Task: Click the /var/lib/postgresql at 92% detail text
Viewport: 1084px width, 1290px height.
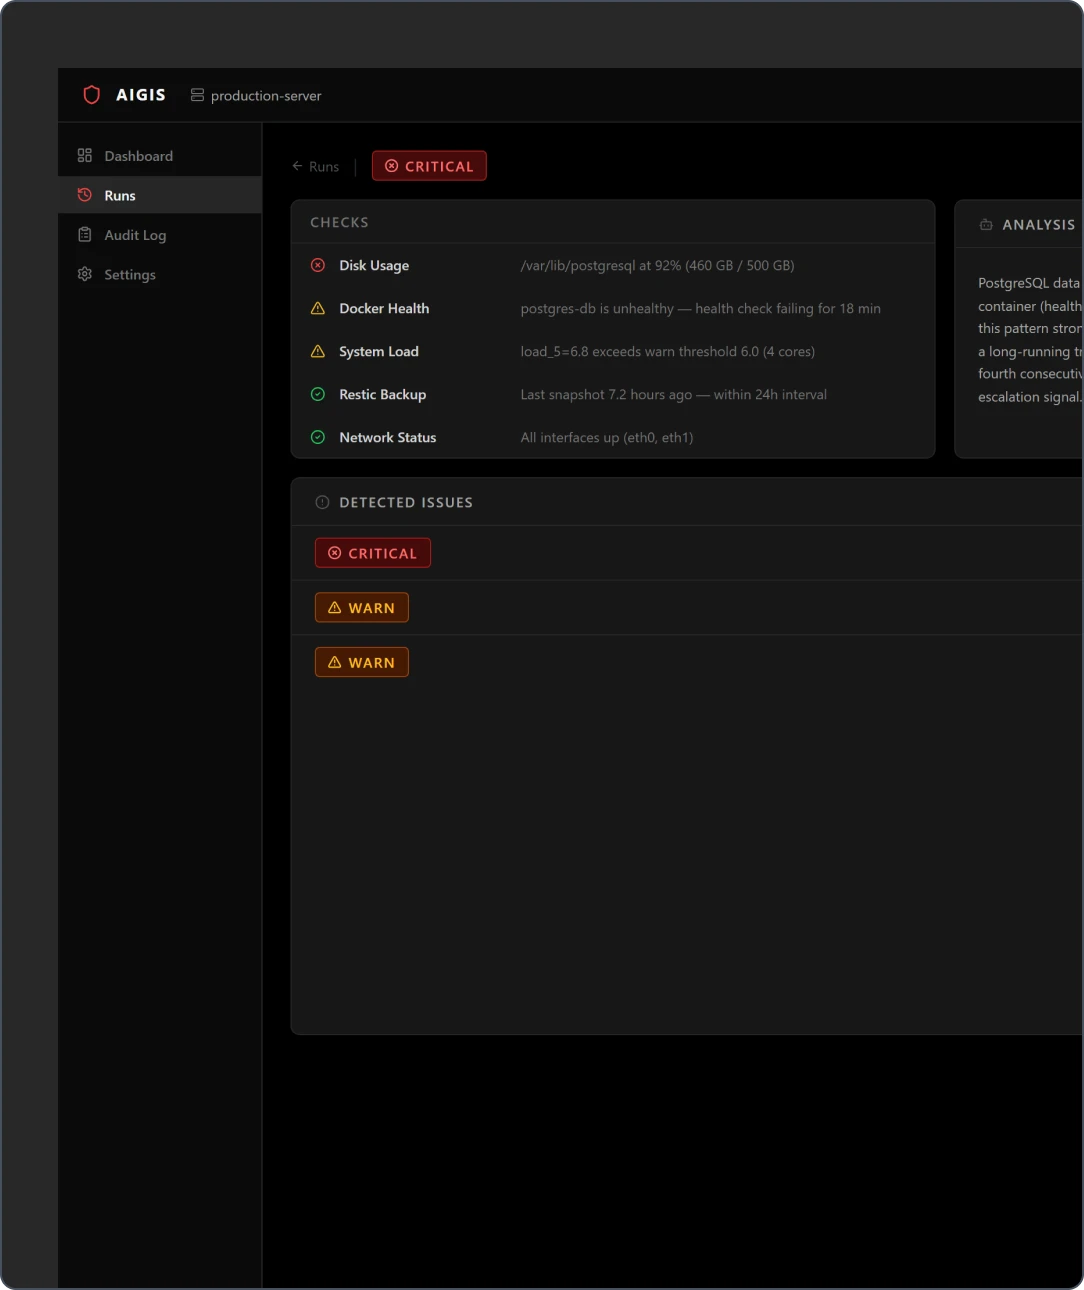Action: tap(657, 265)
